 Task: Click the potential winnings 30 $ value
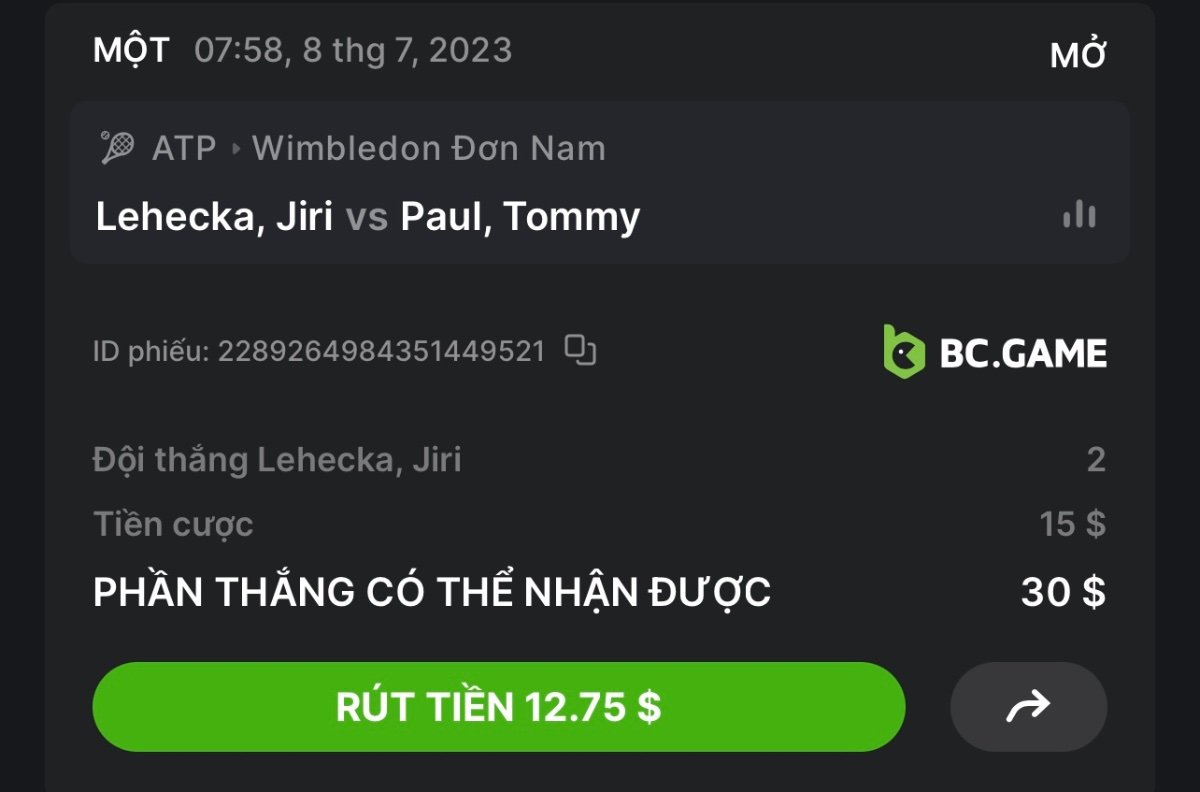1063,593
